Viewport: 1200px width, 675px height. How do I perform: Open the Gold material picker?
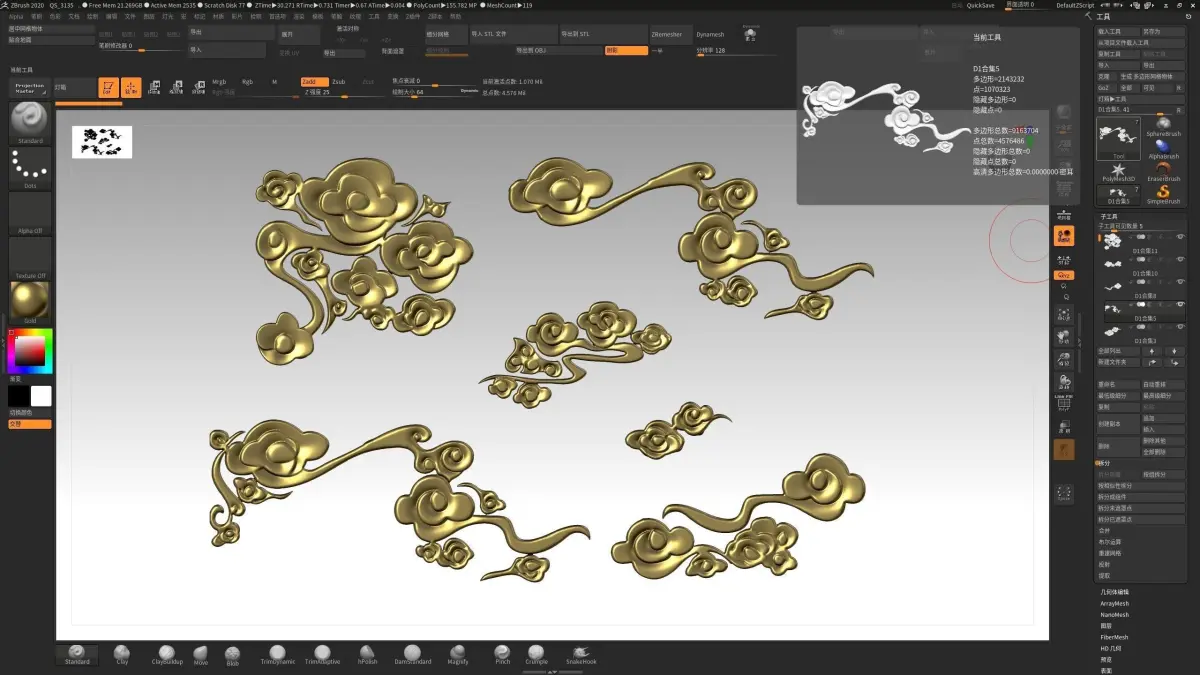[x=30, y=304]
